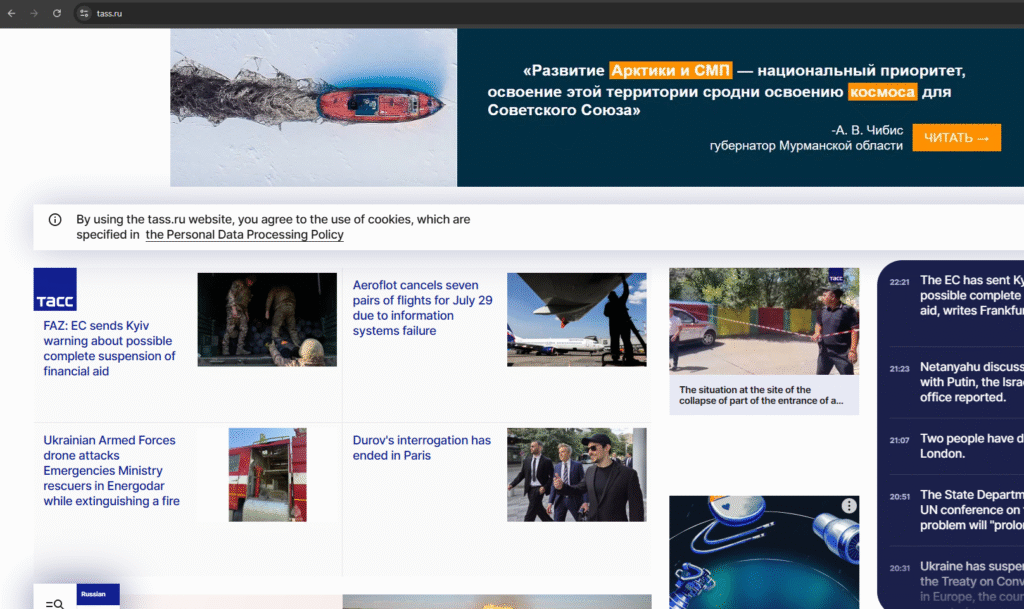Open entrance collapse site video thumbnail
The image size is (1024, 609).
coord(764,321)
